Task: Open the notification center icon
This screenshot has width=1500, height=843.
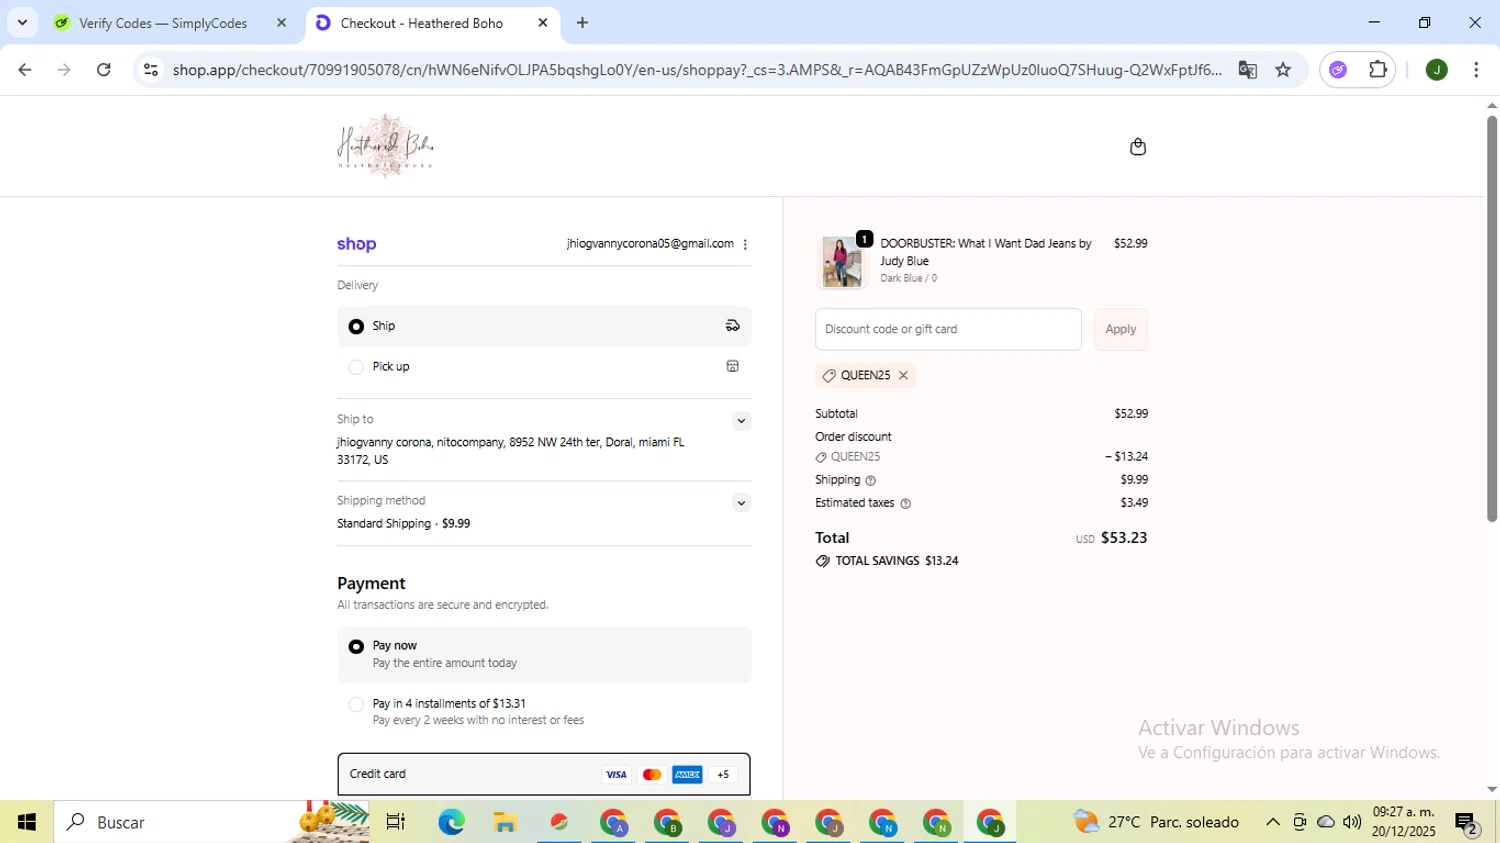Action: (1467, 823)
